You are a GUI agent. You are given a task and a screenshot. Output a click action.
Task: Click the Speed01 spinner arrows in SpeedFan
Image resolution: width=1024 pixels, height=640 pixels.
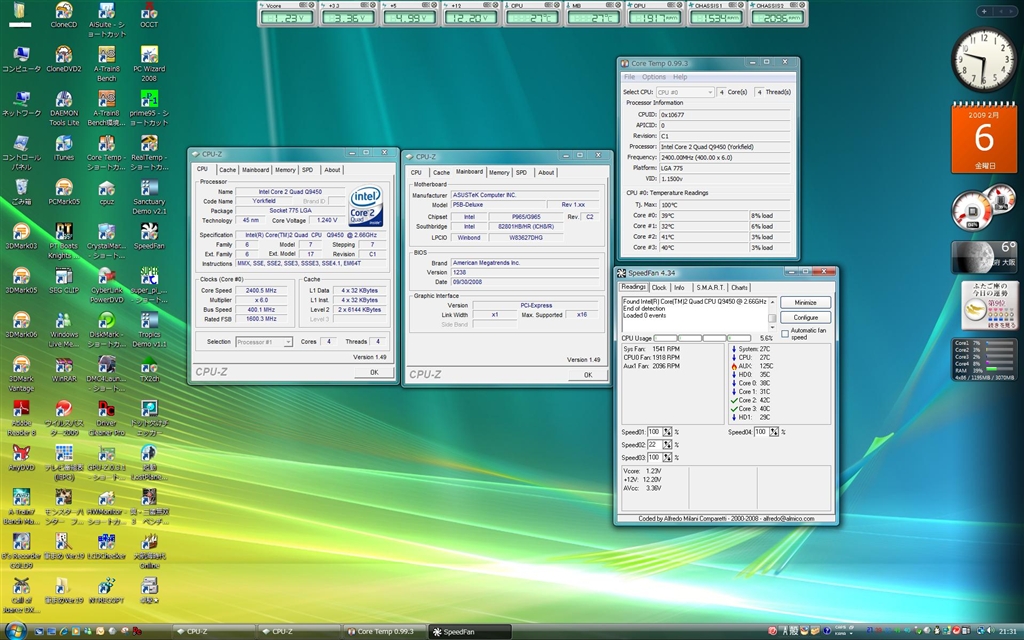pyautogui.click(x=667, y=432)
